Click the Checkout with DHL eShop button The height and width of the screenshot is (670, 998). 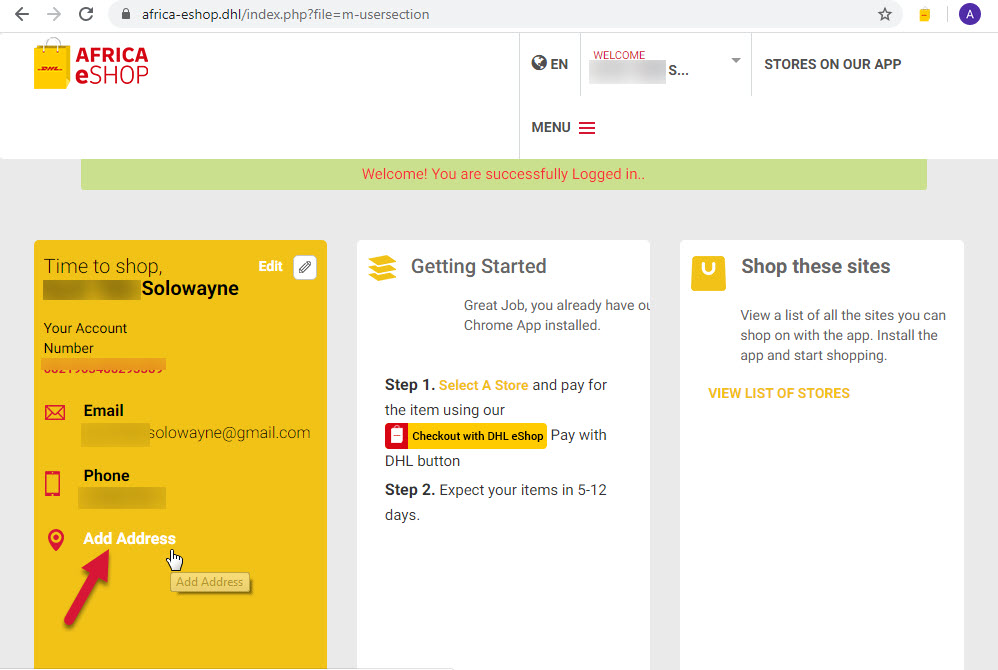(465, 436)
